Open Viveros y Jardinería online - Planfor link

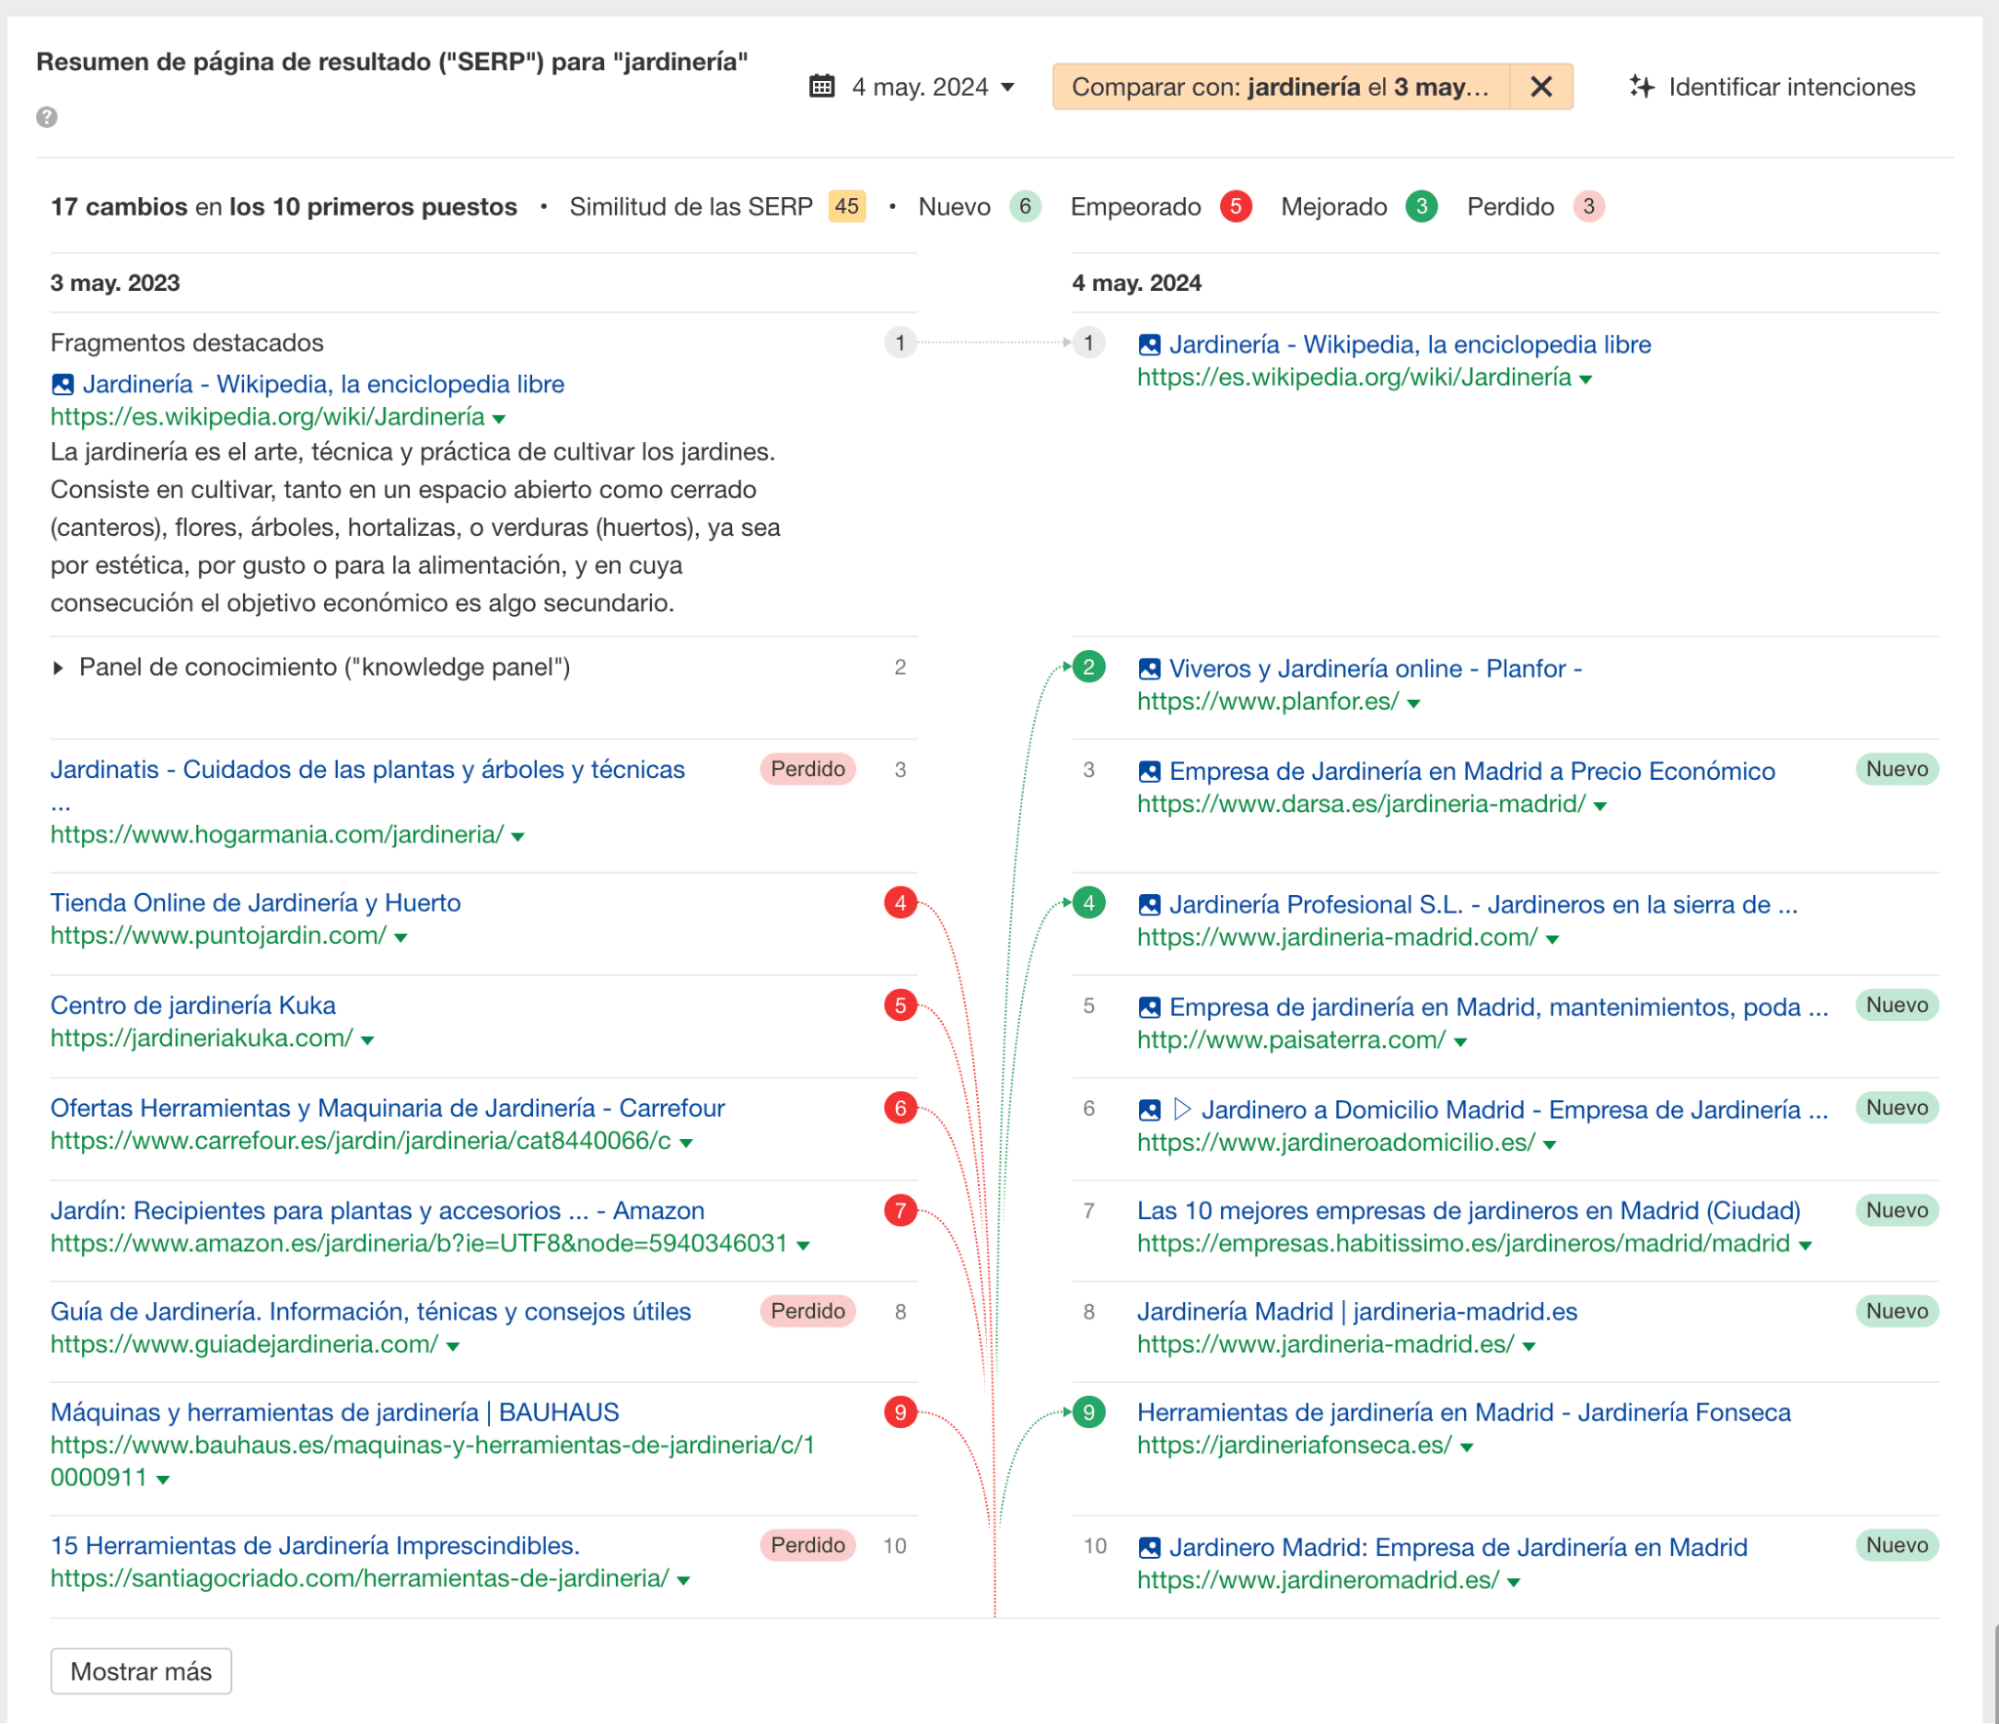pyautogui.click(x=1375, y=669)
